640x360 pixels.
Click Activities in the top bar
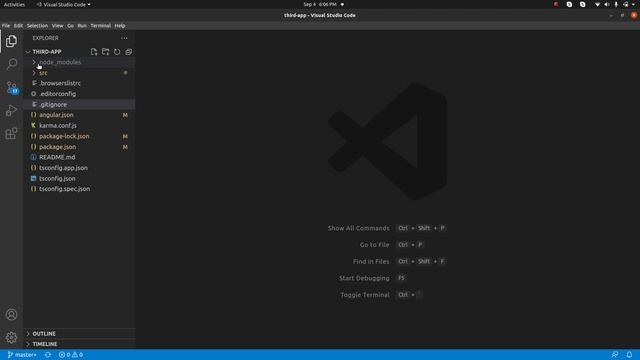point(14,4)
